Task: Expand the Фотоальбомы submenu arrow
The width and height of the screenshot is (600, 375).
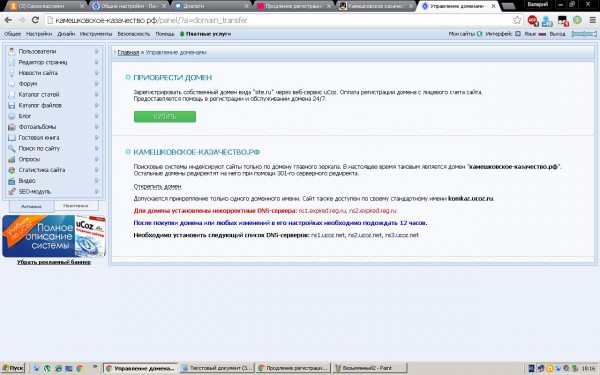Action: coord(96,127)
